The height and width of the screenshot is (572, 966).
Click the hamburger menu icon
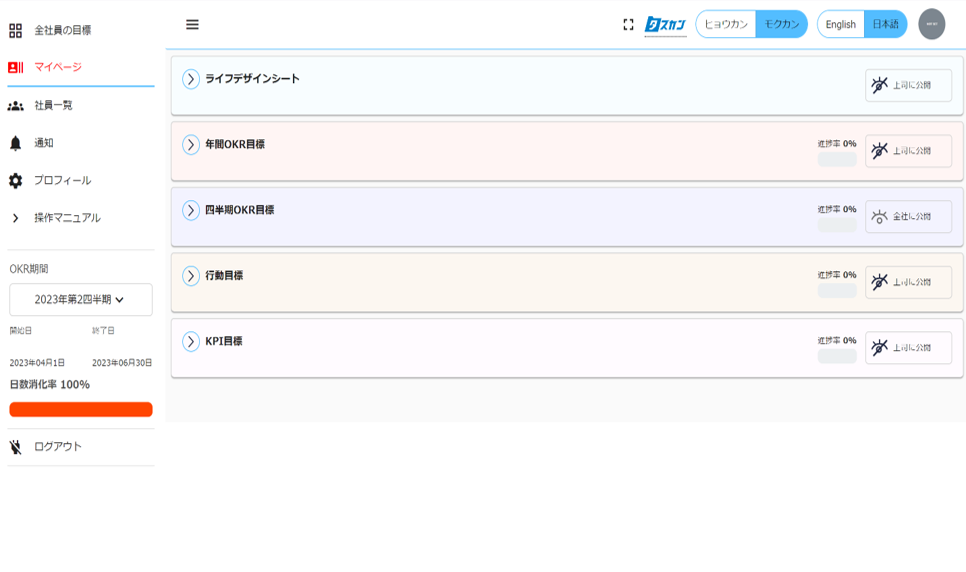(x=192, y=24)
